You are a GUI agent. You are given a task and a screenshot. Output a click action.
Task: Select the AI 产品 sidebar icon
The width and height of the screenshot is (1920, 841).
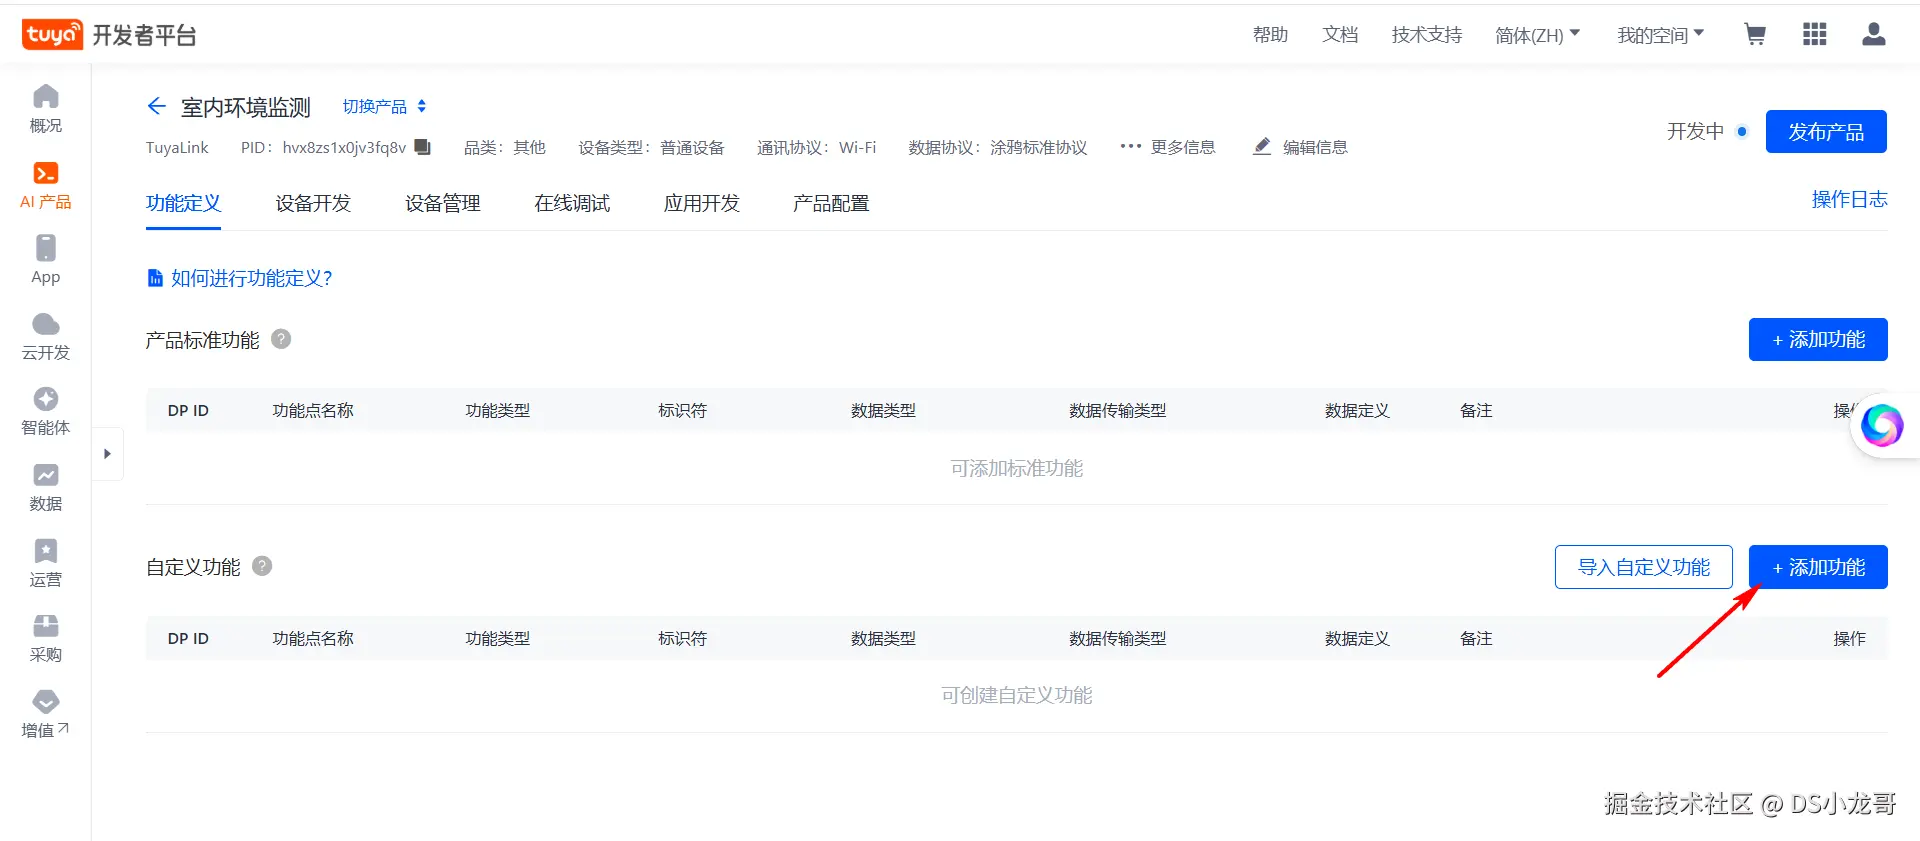point(46,185)
